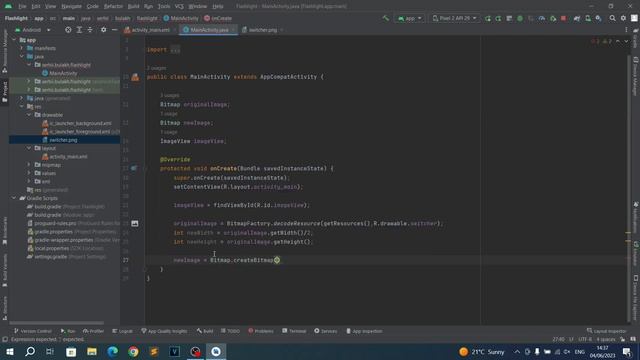640x360 pixels.
Task: Open the Refactor menu
Action: (x=113, y=7)
